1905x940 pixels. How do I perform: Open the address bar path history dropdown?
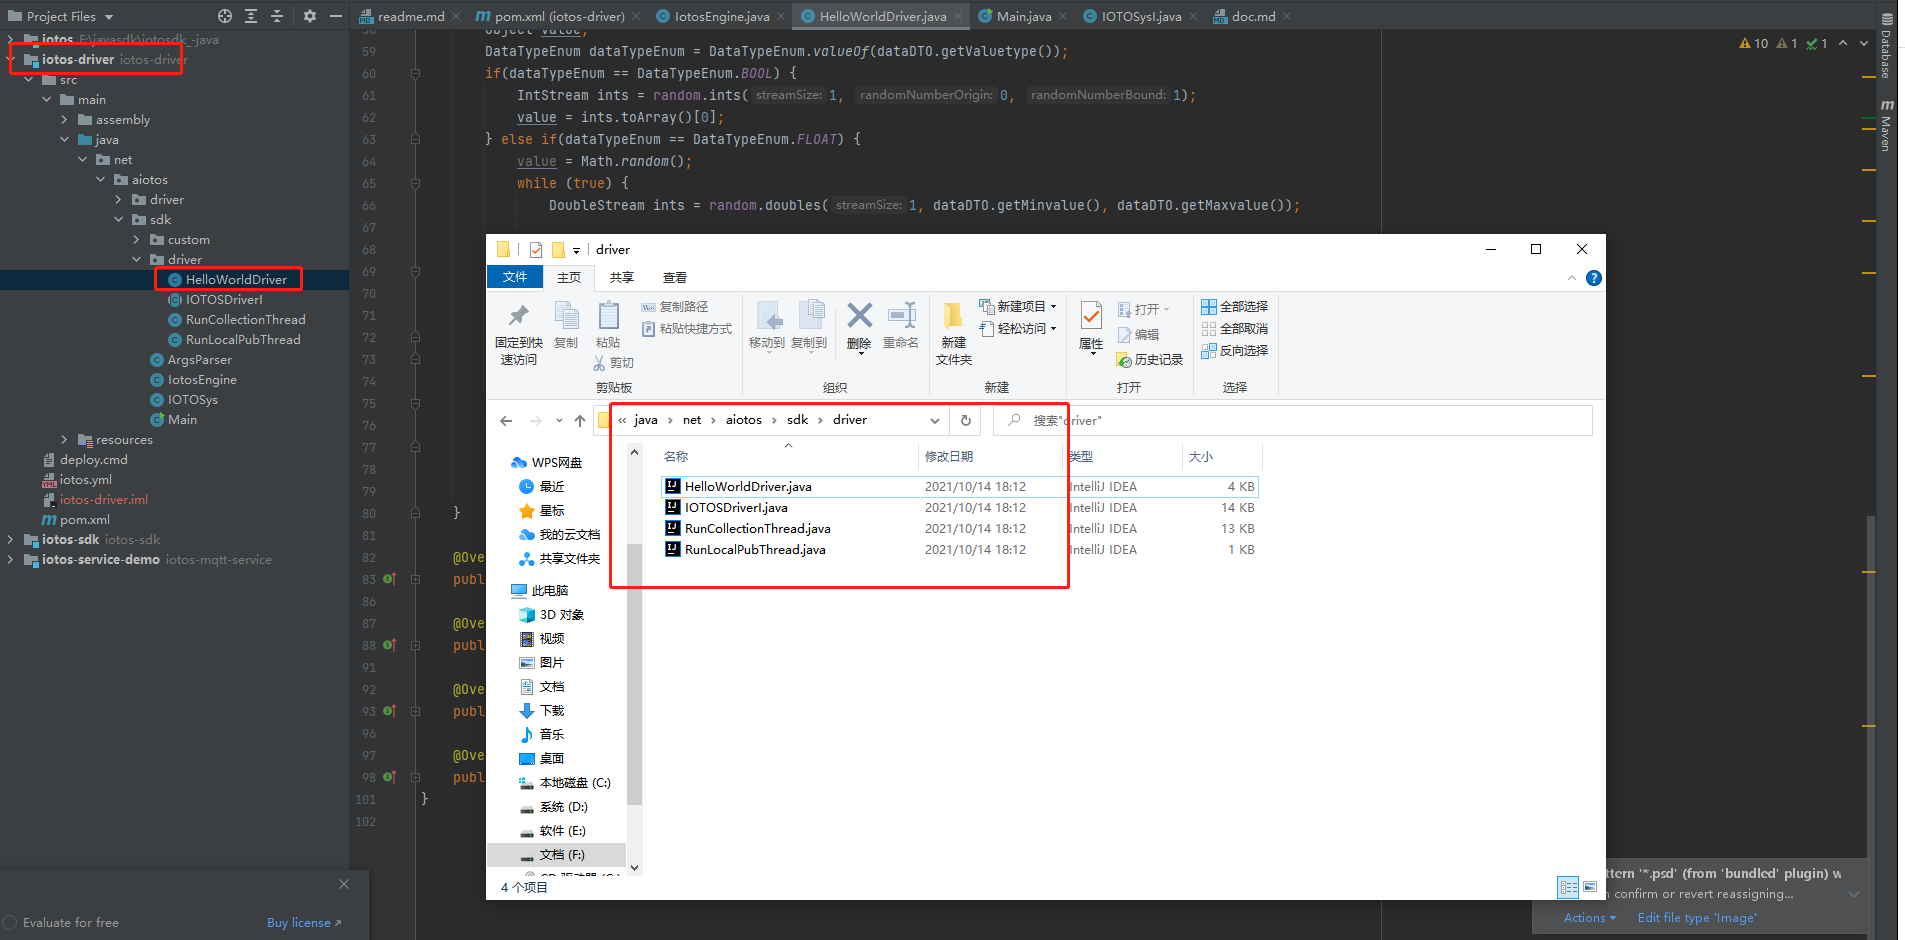(934, 421)
